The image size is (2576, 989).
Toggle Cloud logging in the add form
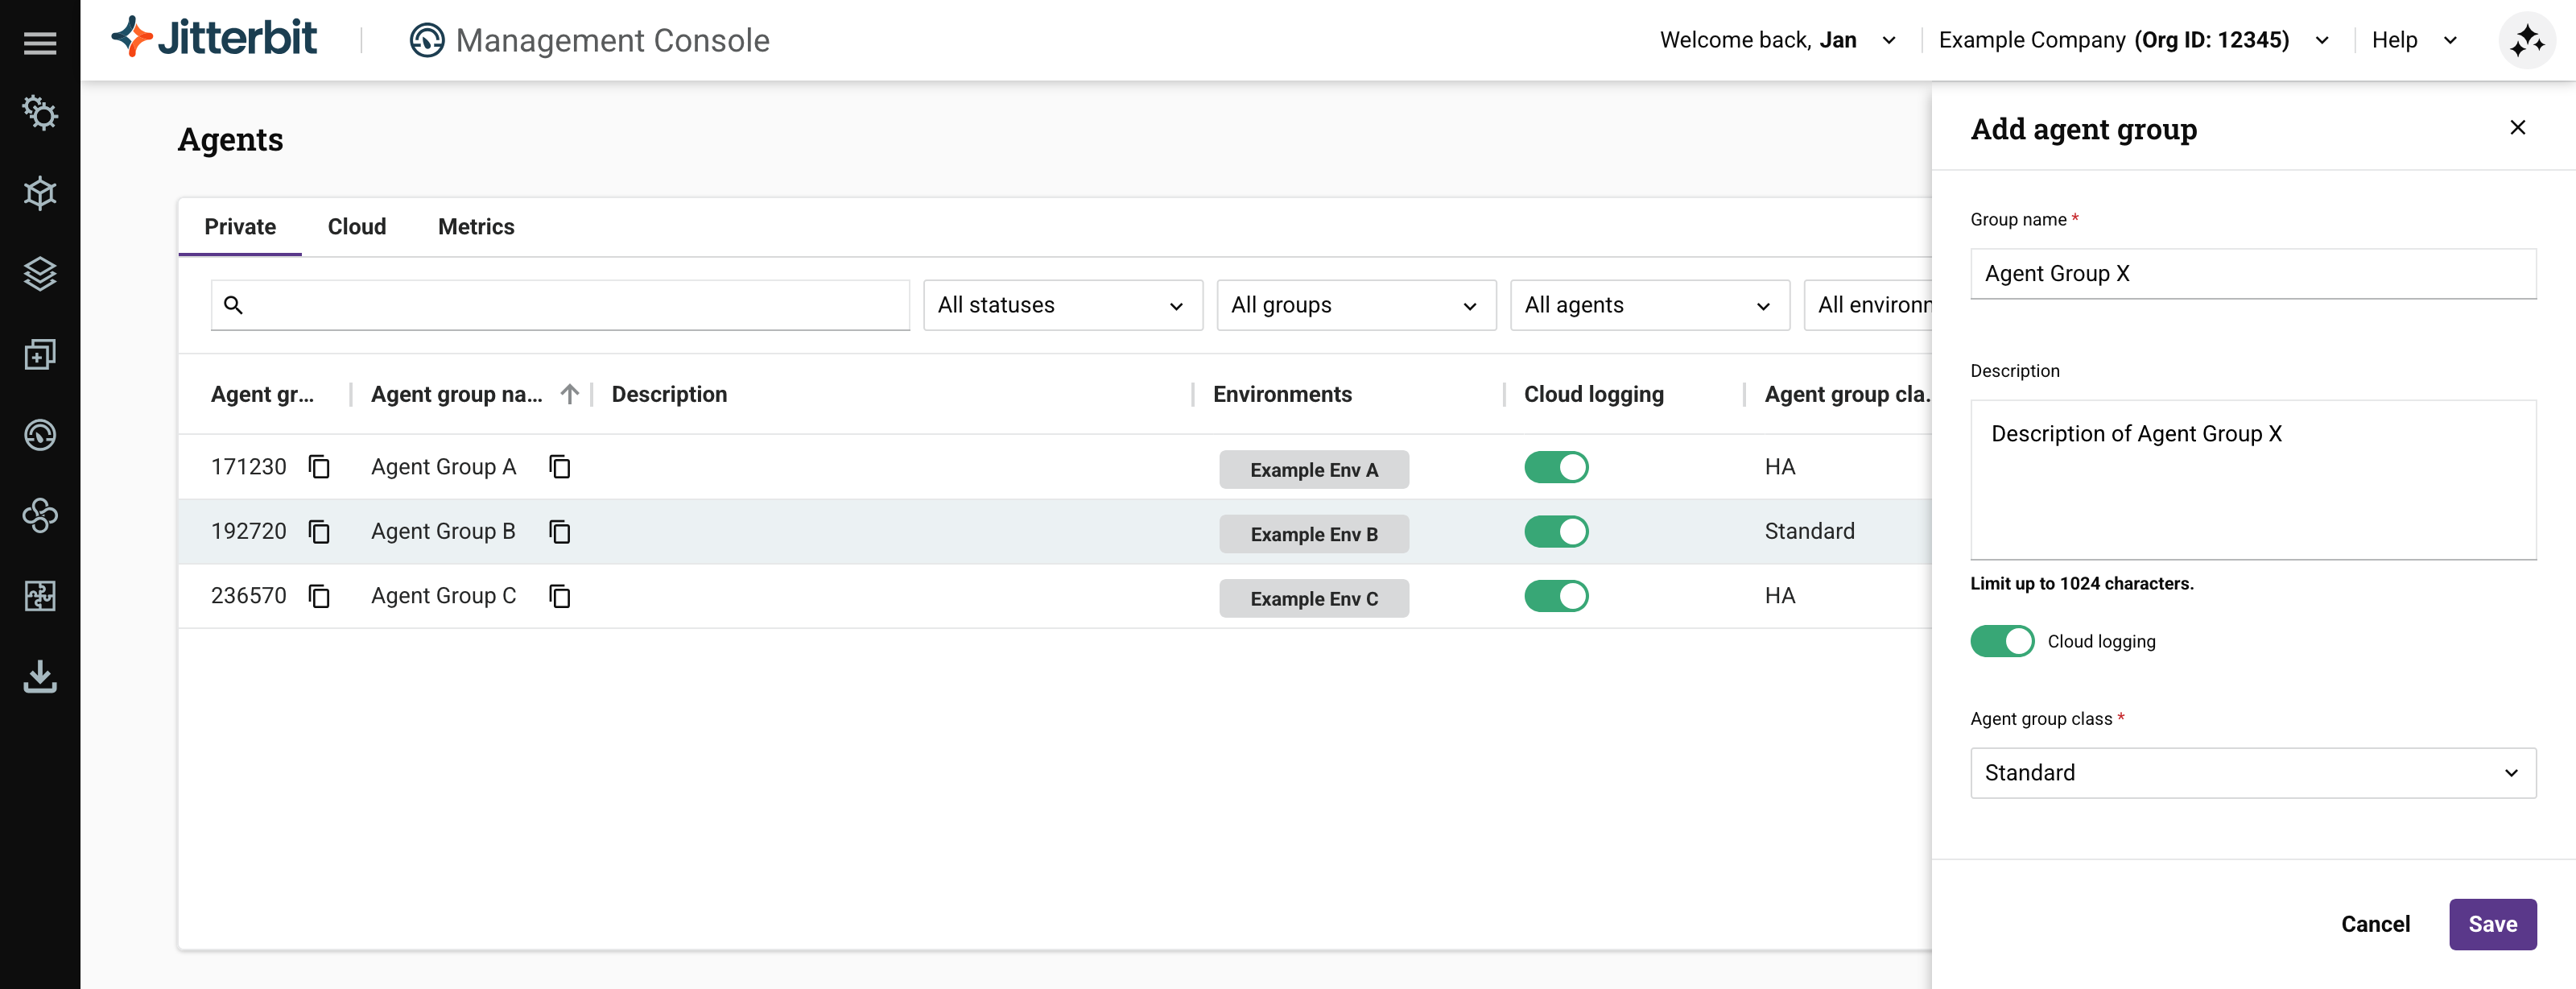[2001, 641]
